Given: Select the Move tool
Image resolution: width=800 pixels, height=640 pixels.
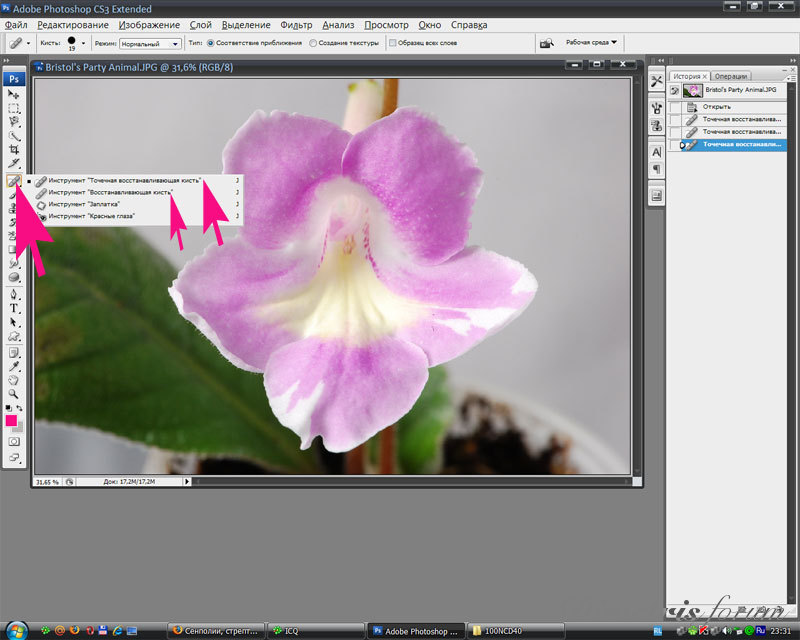Looking at the screenshot, I should tap(14, 94).
